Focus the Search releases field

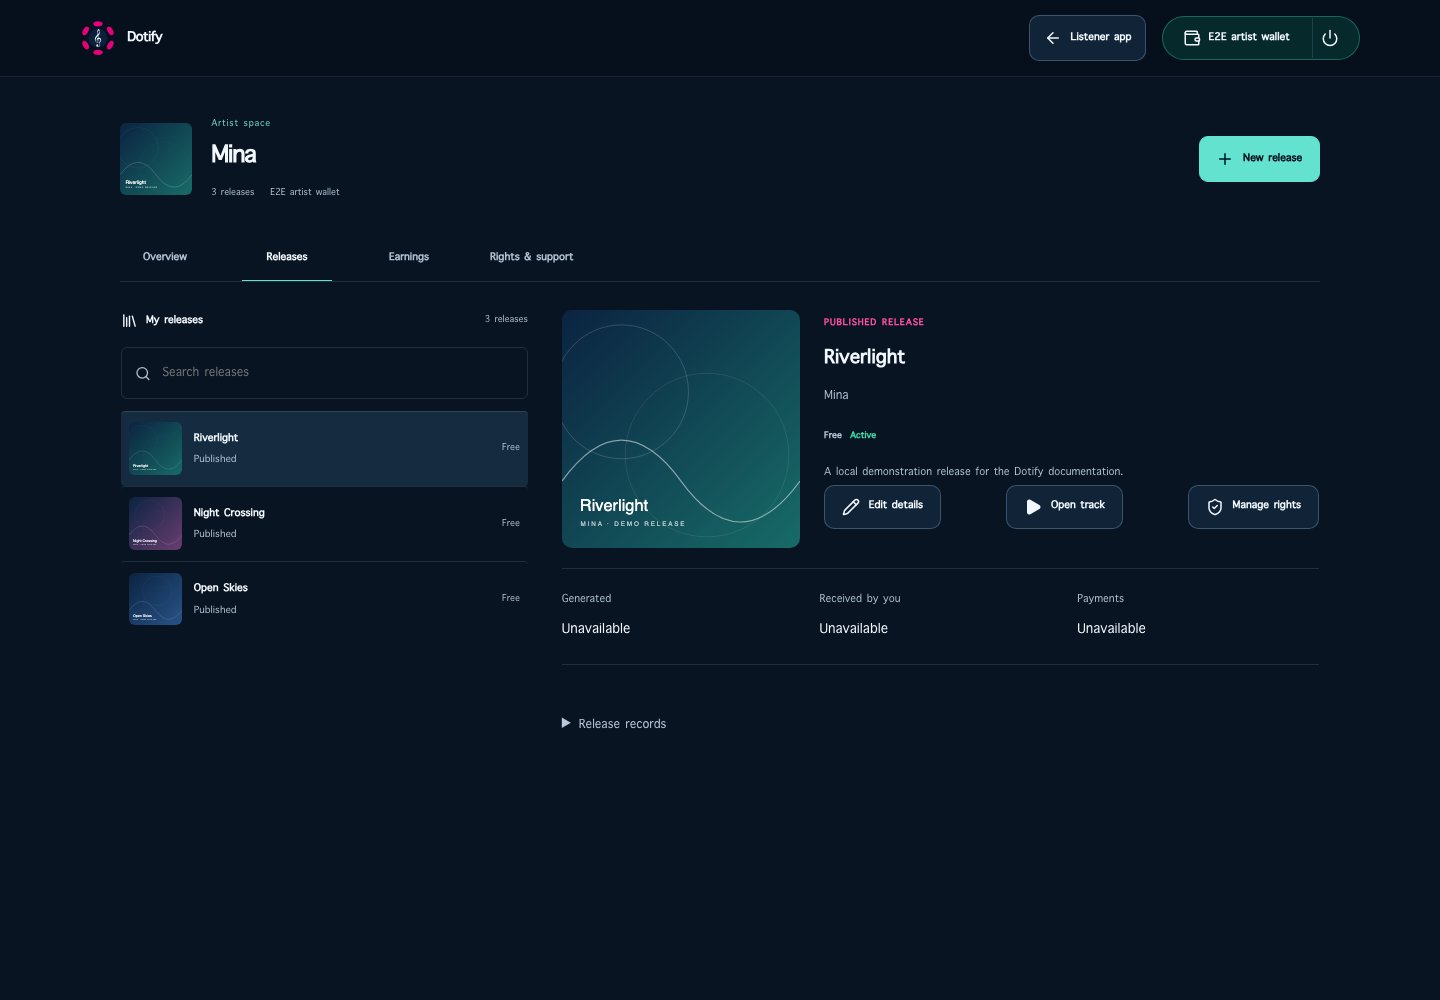pos(324,373)
